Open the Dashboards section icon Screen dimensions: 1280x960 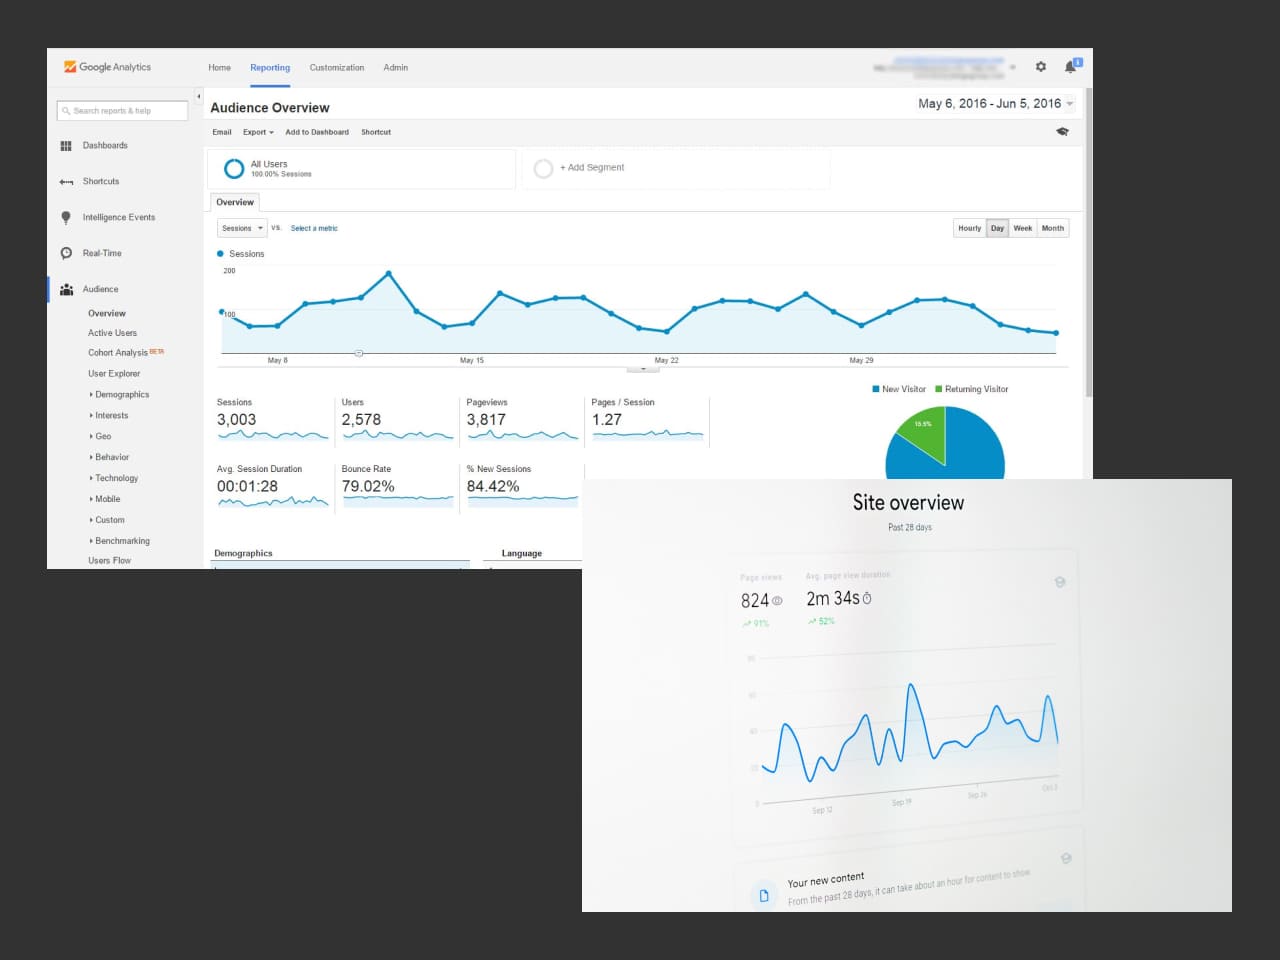coord(67,145)
